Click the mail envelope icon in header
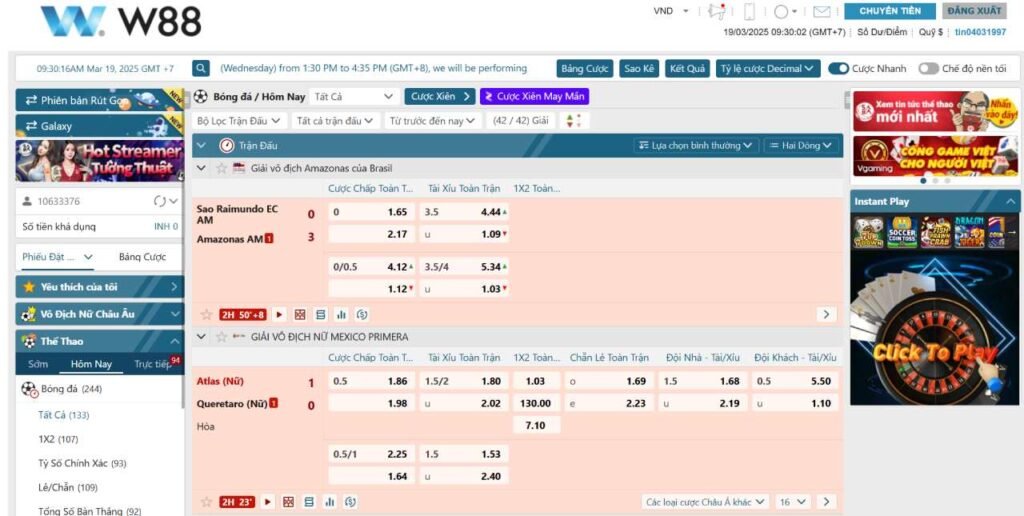1024x516 pixels. (x=821, y=12)
